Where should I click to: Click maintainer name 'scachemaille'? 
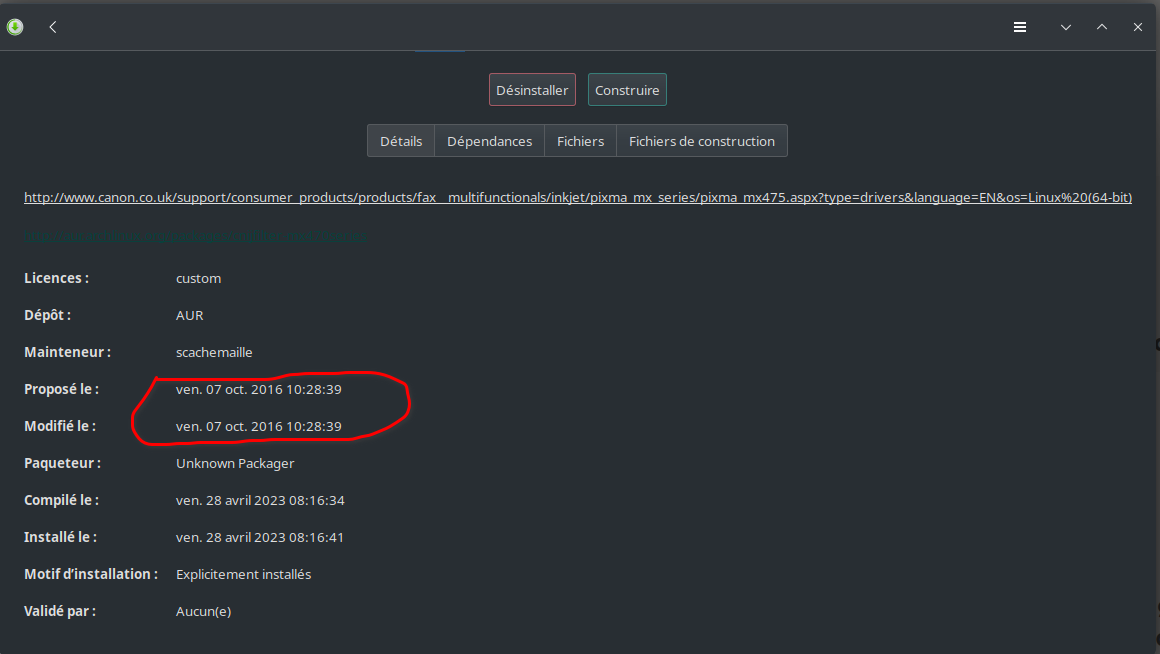tap(214, 352)
